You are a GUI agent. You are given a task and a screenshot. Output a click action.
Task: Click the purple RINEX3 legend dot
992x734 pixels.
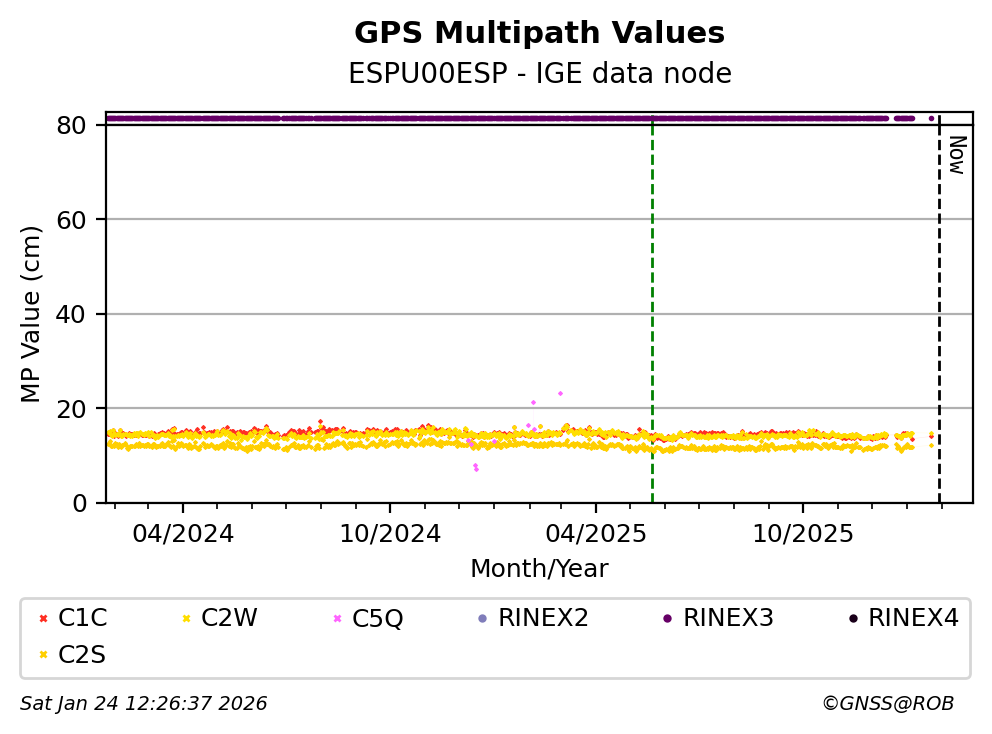(667, 619)
